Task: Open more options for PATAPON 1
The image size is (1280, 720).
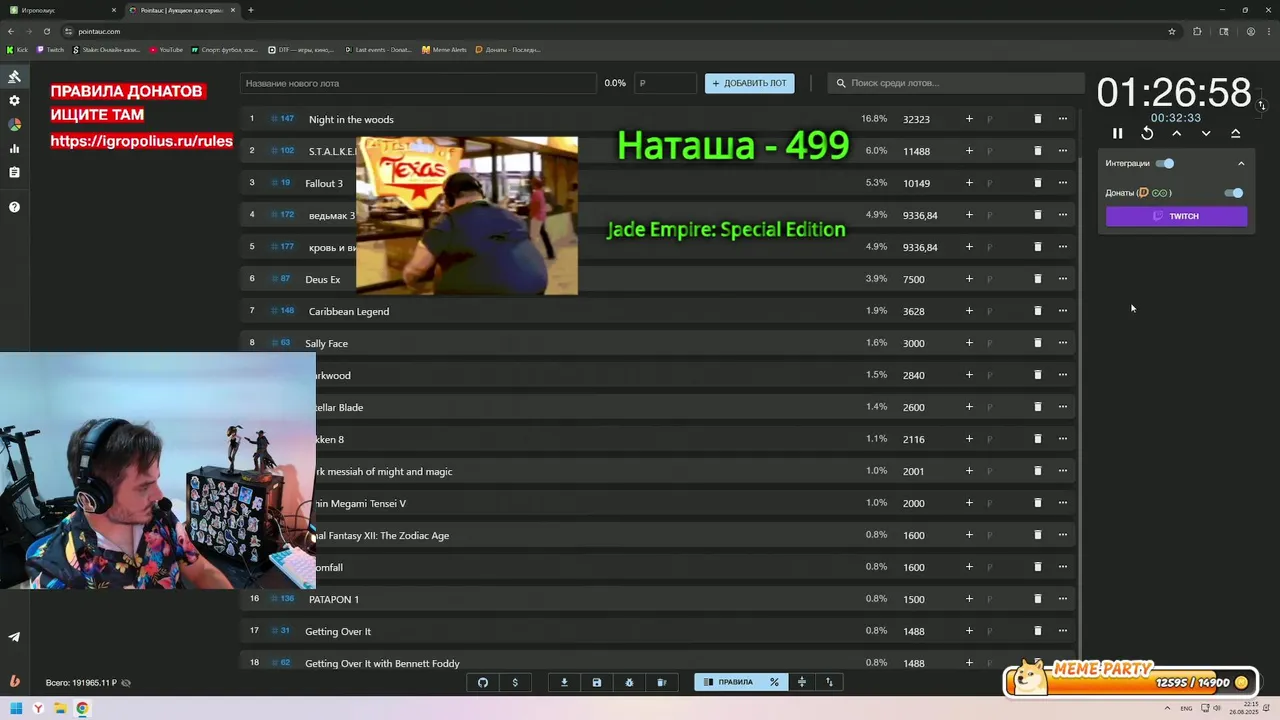Action: click(1063, 599)
